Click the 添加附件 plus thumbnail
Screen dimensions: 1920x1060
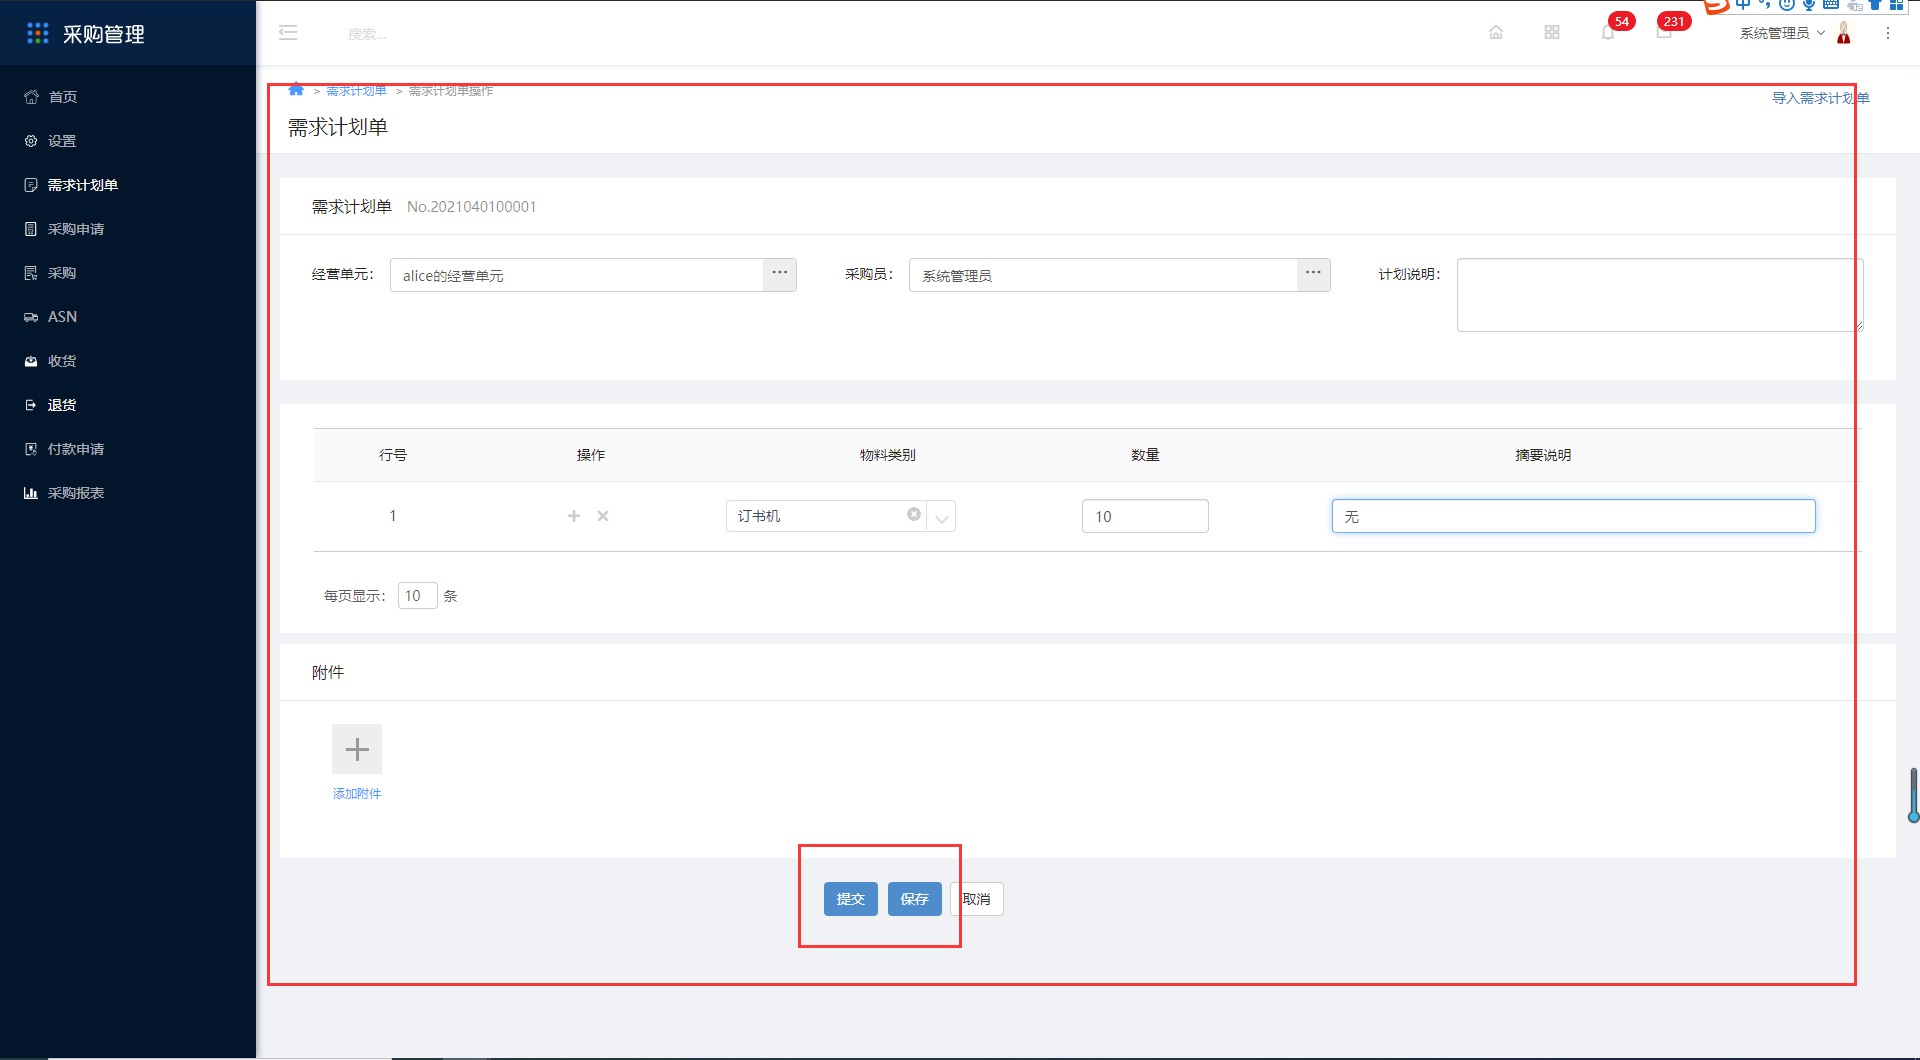point(357,749)
